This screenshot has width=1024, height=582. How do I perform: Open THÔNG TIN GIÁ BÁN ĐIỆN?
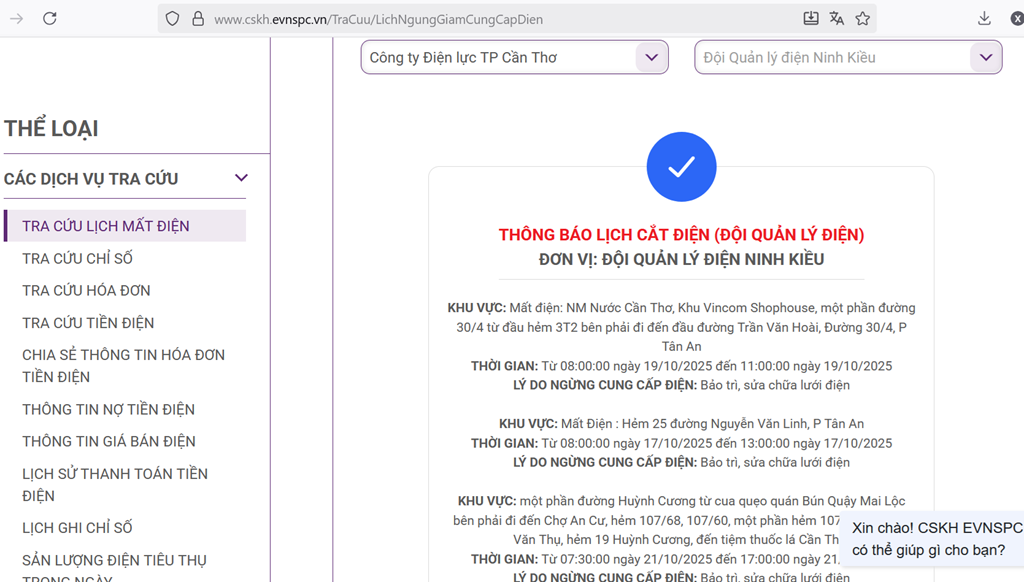(109, 441)
